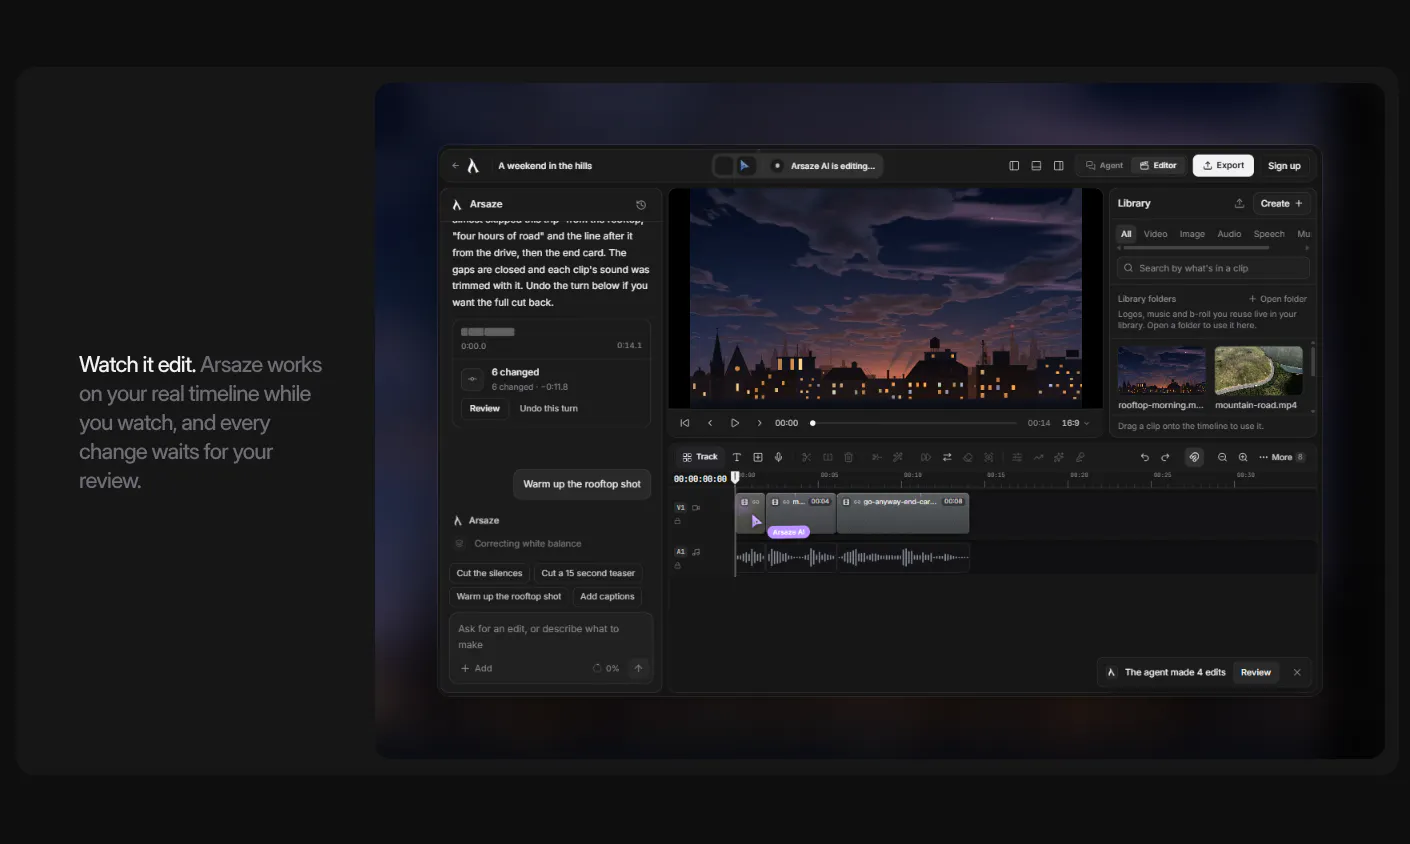The height and width of the screenshot is (844, 1410).
Task: Lock the V1 video track
Action: coord(677,521)
